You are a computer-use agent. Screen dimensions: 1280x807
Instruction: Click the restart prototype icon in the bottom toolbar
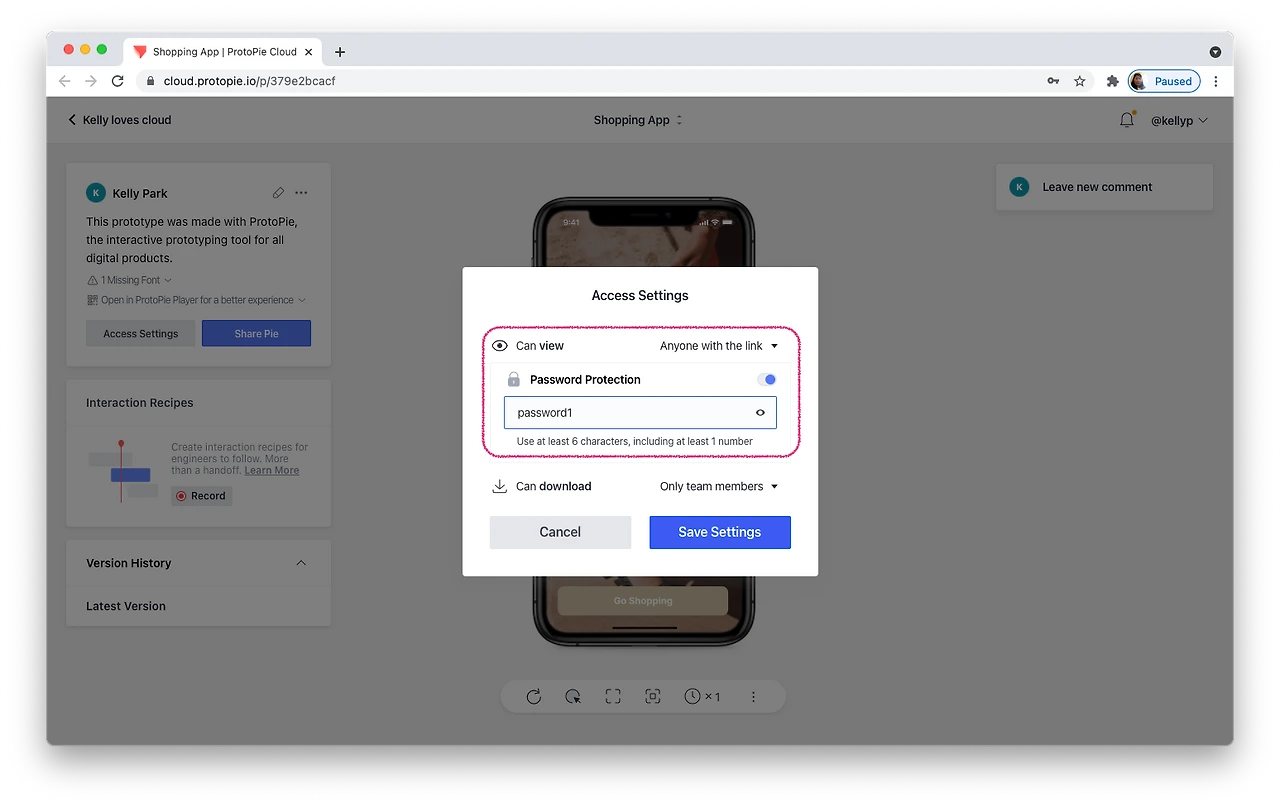coord(534,697)
